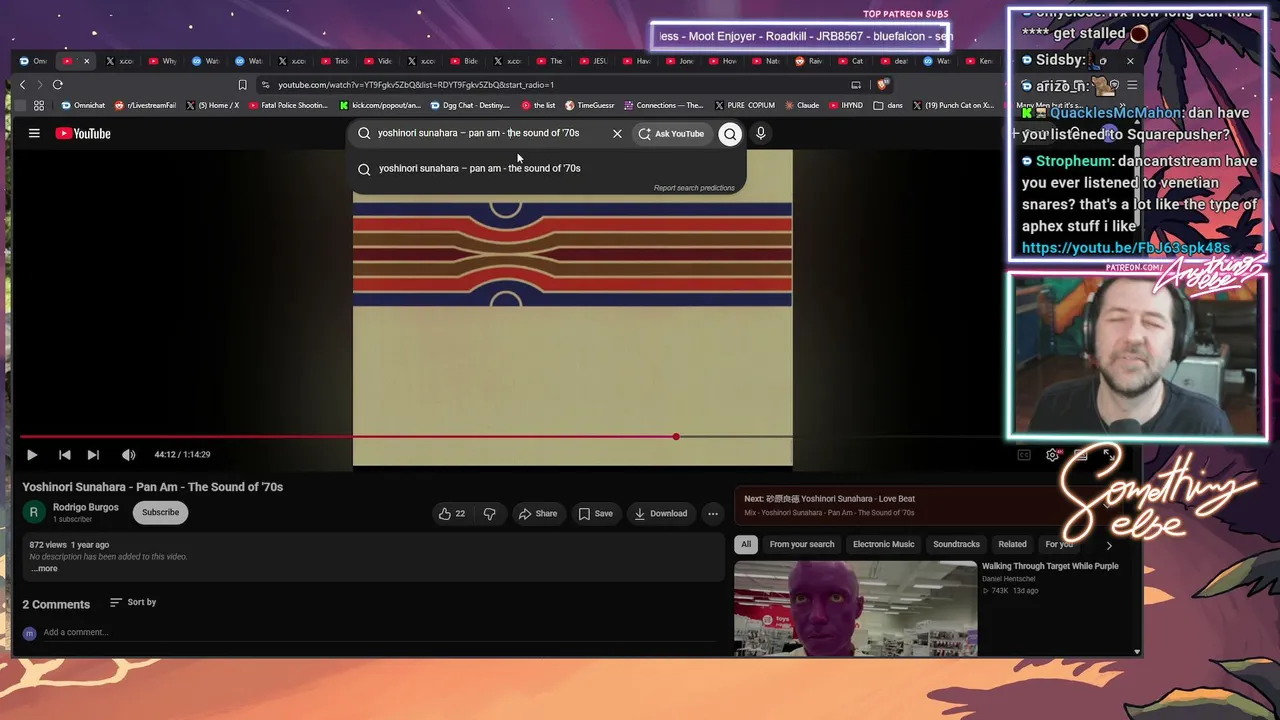Image resolution: width=1280 pixels, height=720 pixels.
Task: Open the Rodrigo Burgos channel name link
Action: pyautogui.click(x=85, y=507)
